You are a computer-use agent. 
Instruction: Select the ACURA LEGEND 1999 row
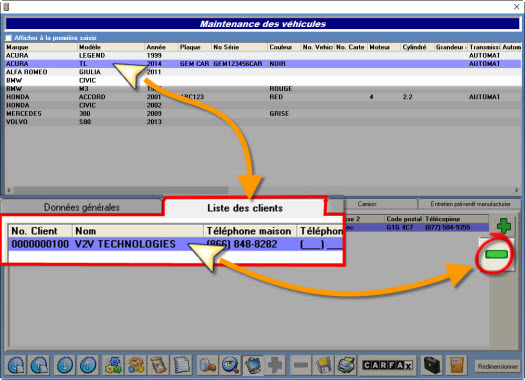[263, 56]
